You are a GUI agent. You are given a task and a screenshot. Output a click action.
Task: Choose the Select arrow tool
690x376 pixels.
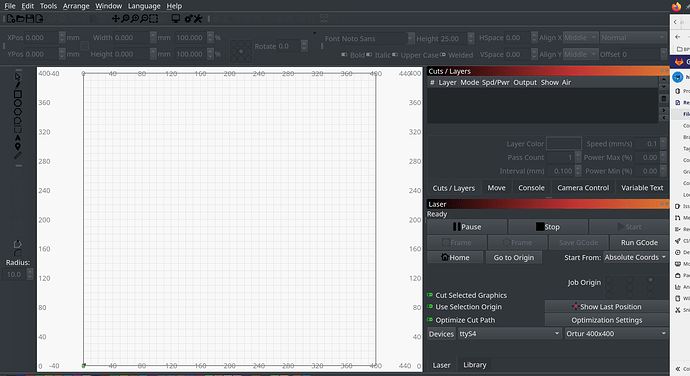point(18,77)
